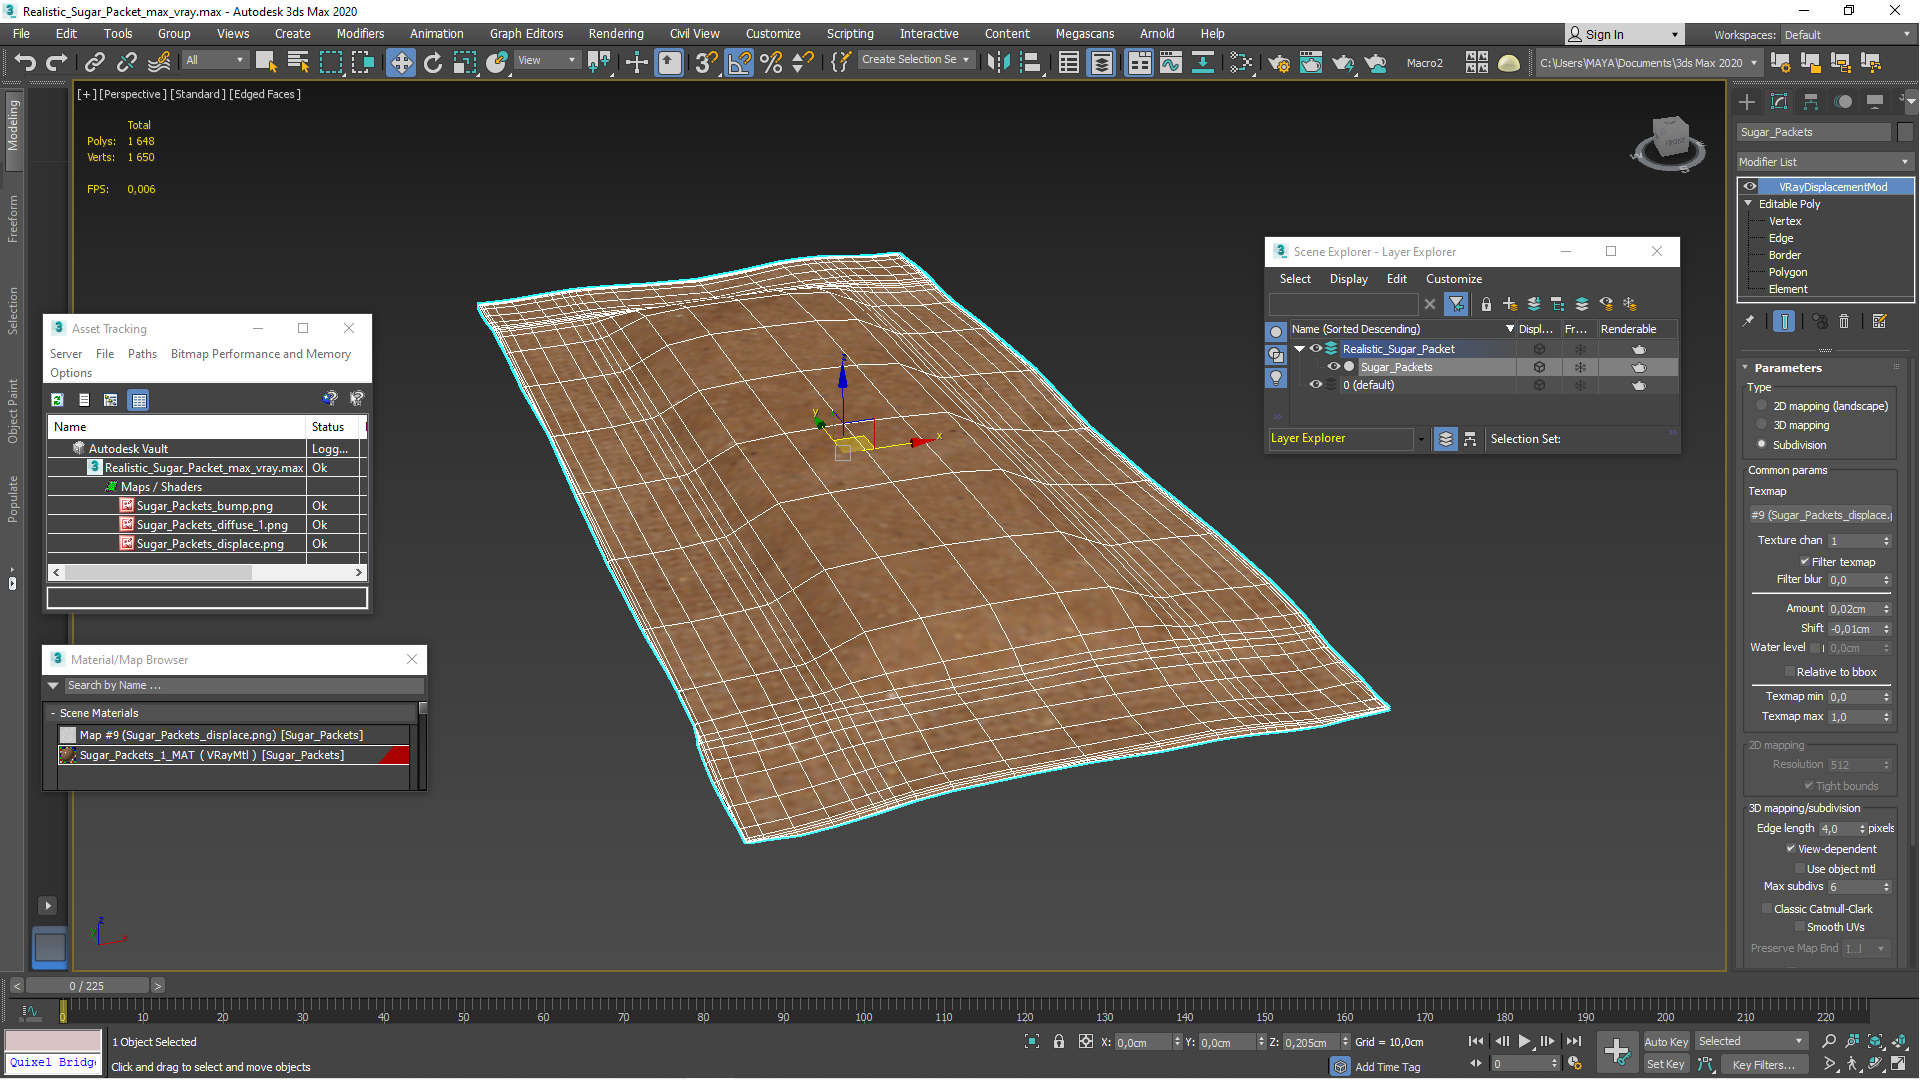The height and width of the screenshot is (1080, 1920).
Task: Switch Asset Tracking to table view icon
Action: (139, 400)
